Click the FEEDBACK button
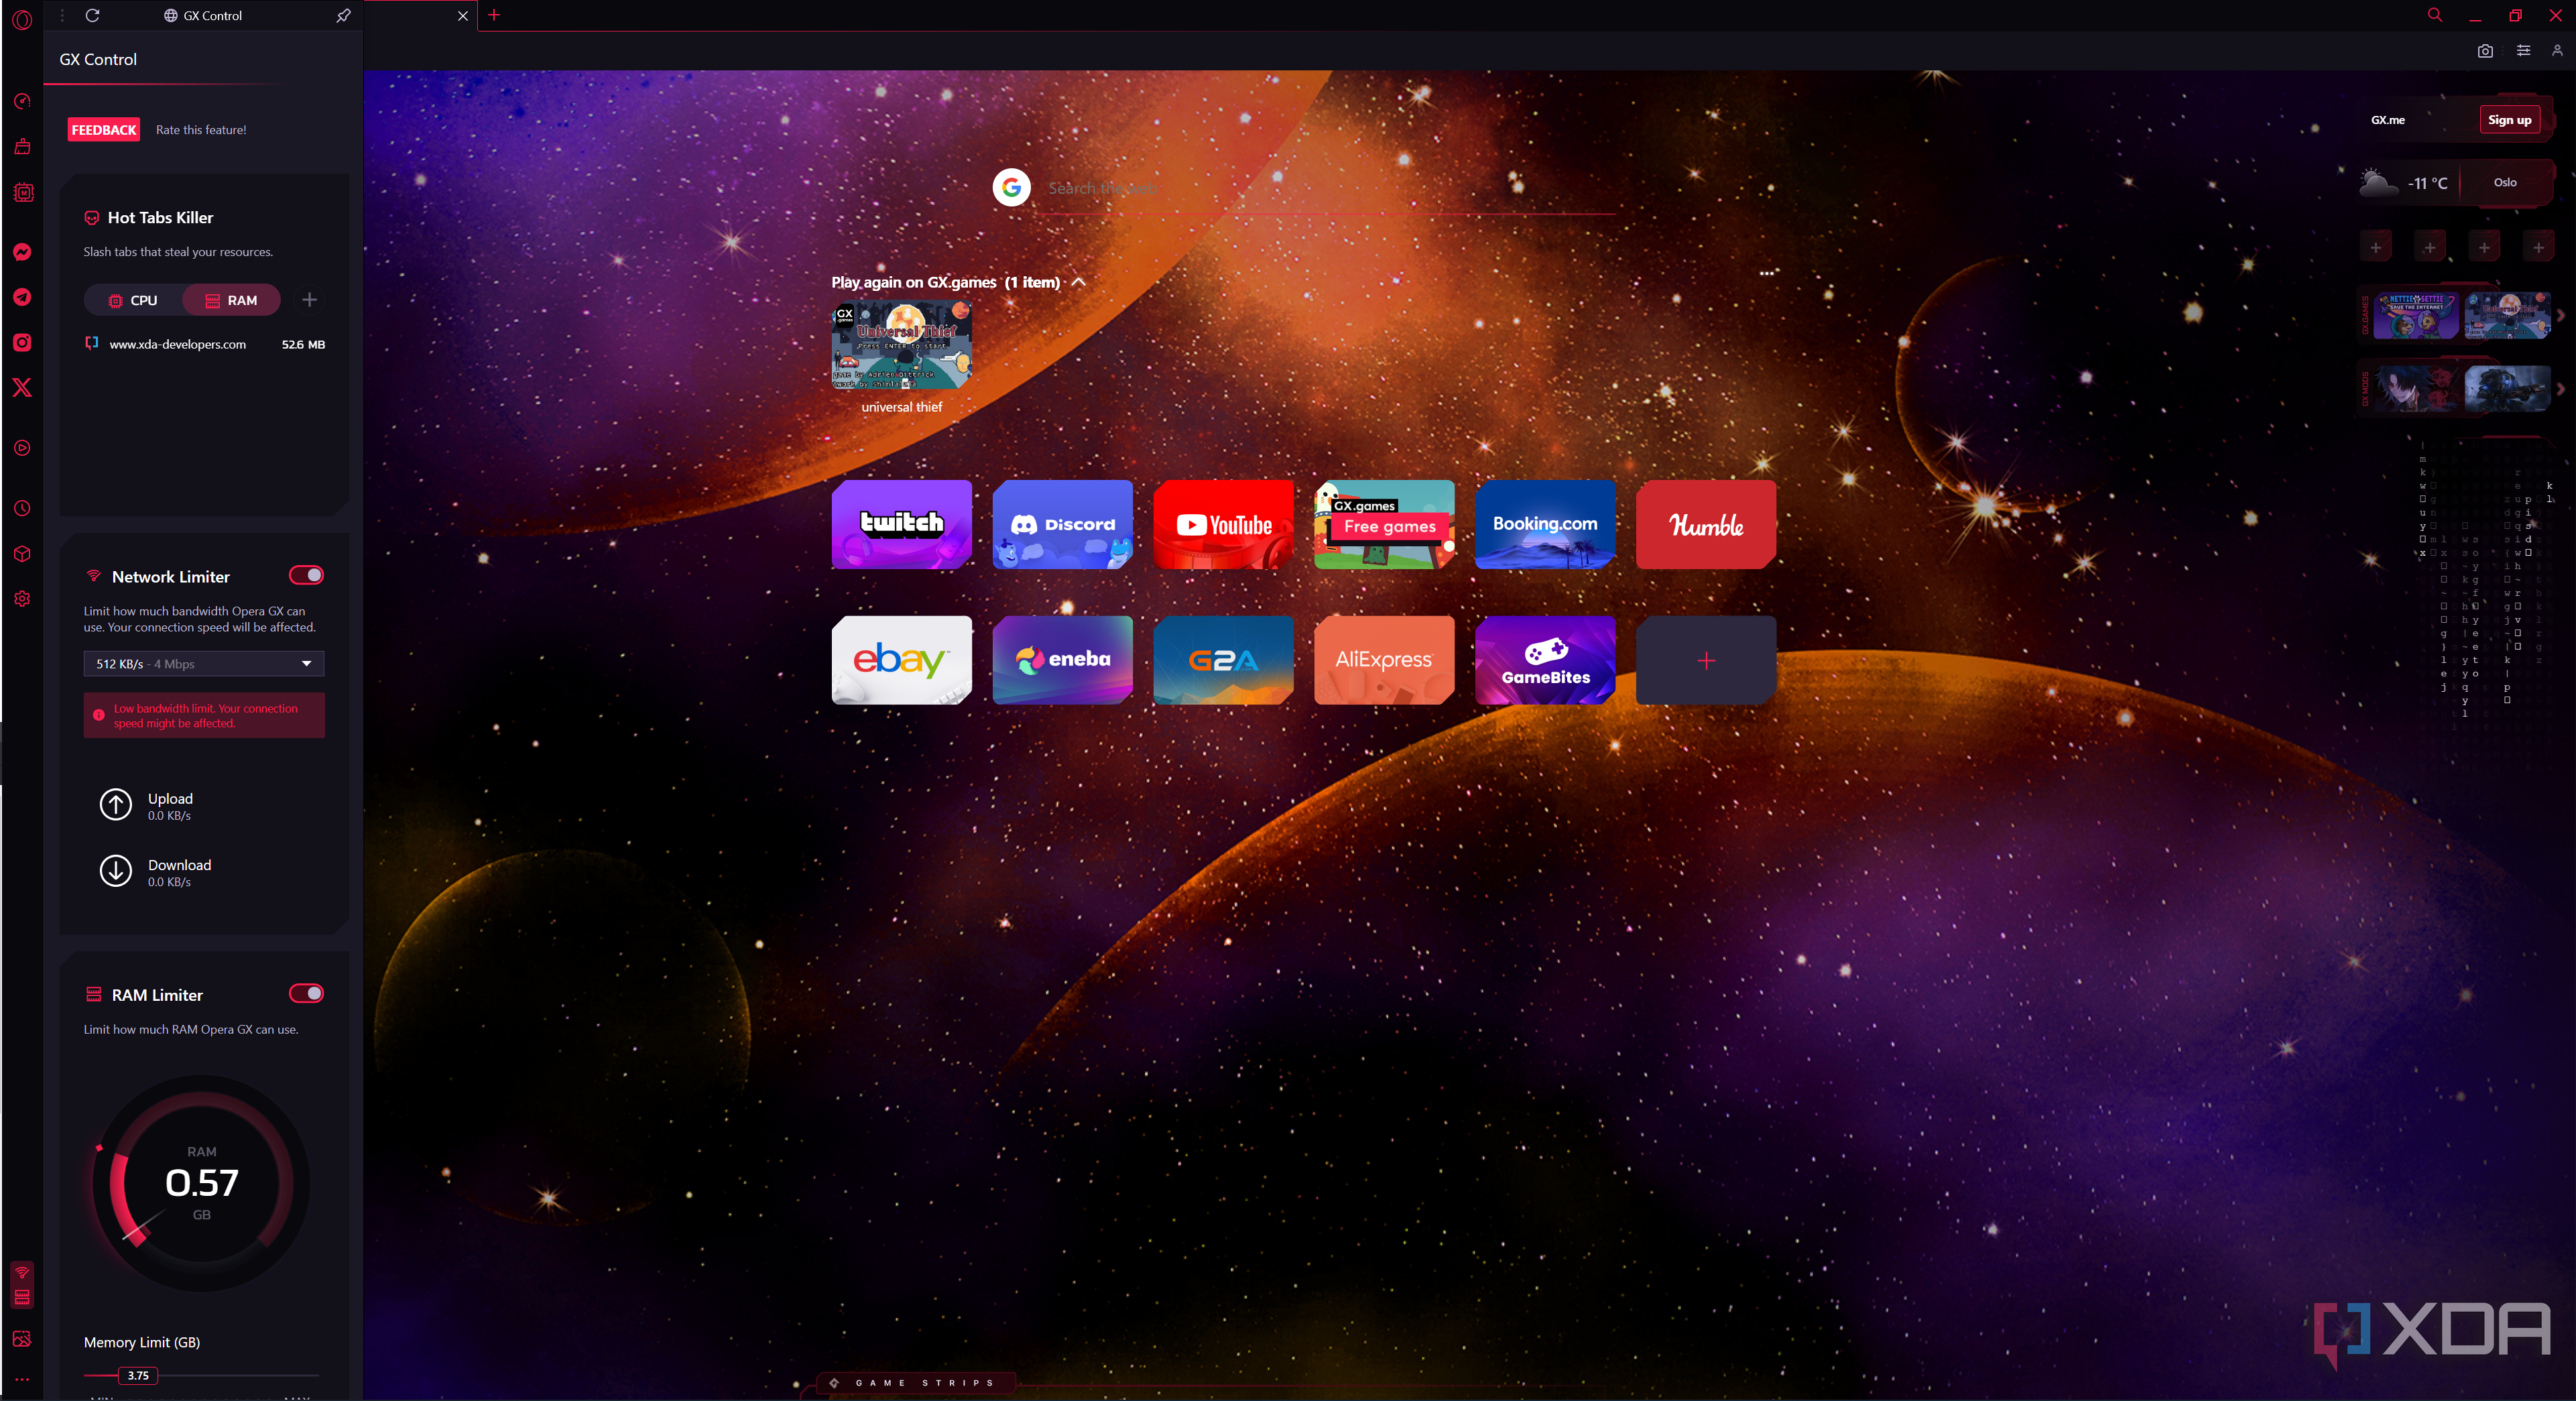The width and height of the screenshot is (2576, 1401). pyautogui.click(x=104, y=130)
